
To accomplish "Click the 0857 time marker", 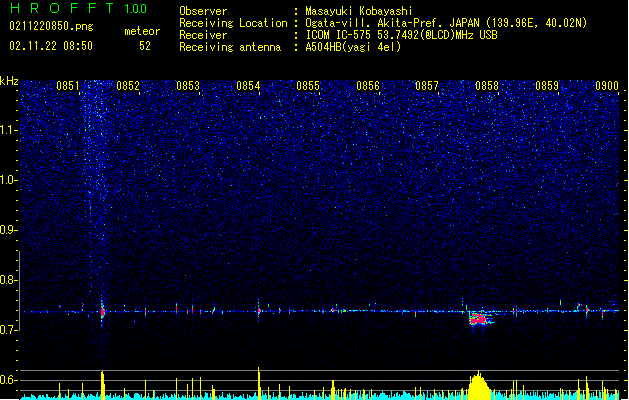I will coord(427,85).
